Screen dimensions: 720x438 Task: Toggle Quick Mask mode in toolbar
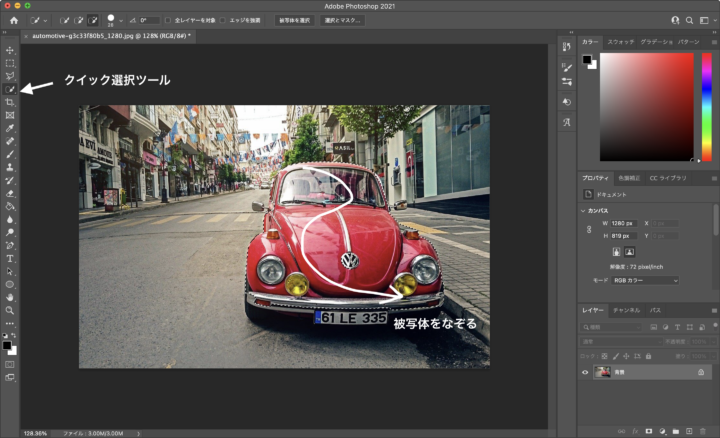[x=10, y=365]
